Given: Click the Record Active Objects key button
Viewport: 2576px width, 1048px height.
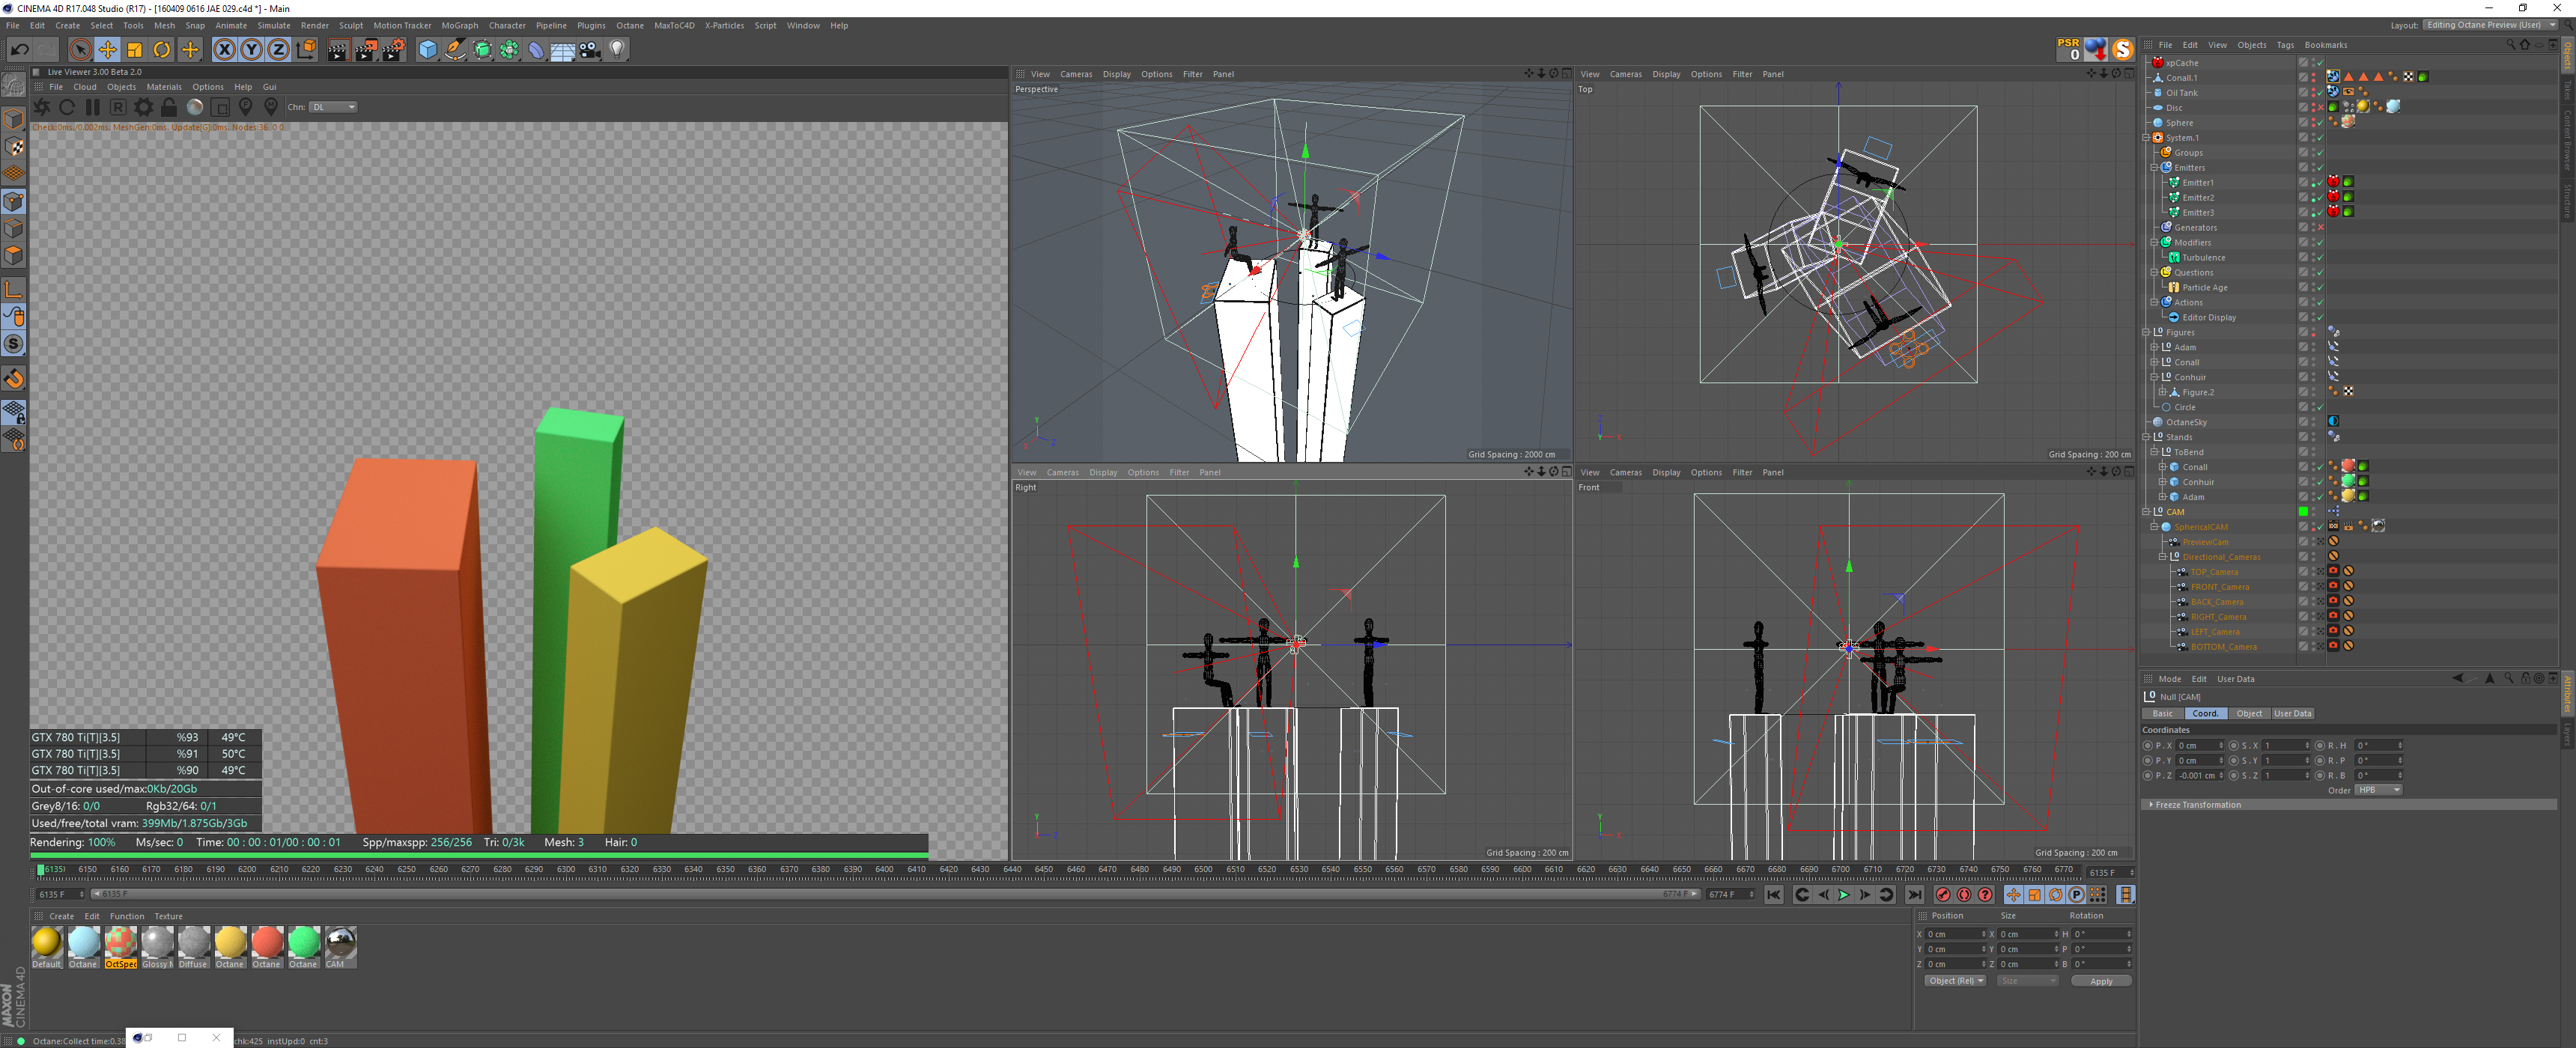Looking at the screenshot, I should click(1942, 895).
